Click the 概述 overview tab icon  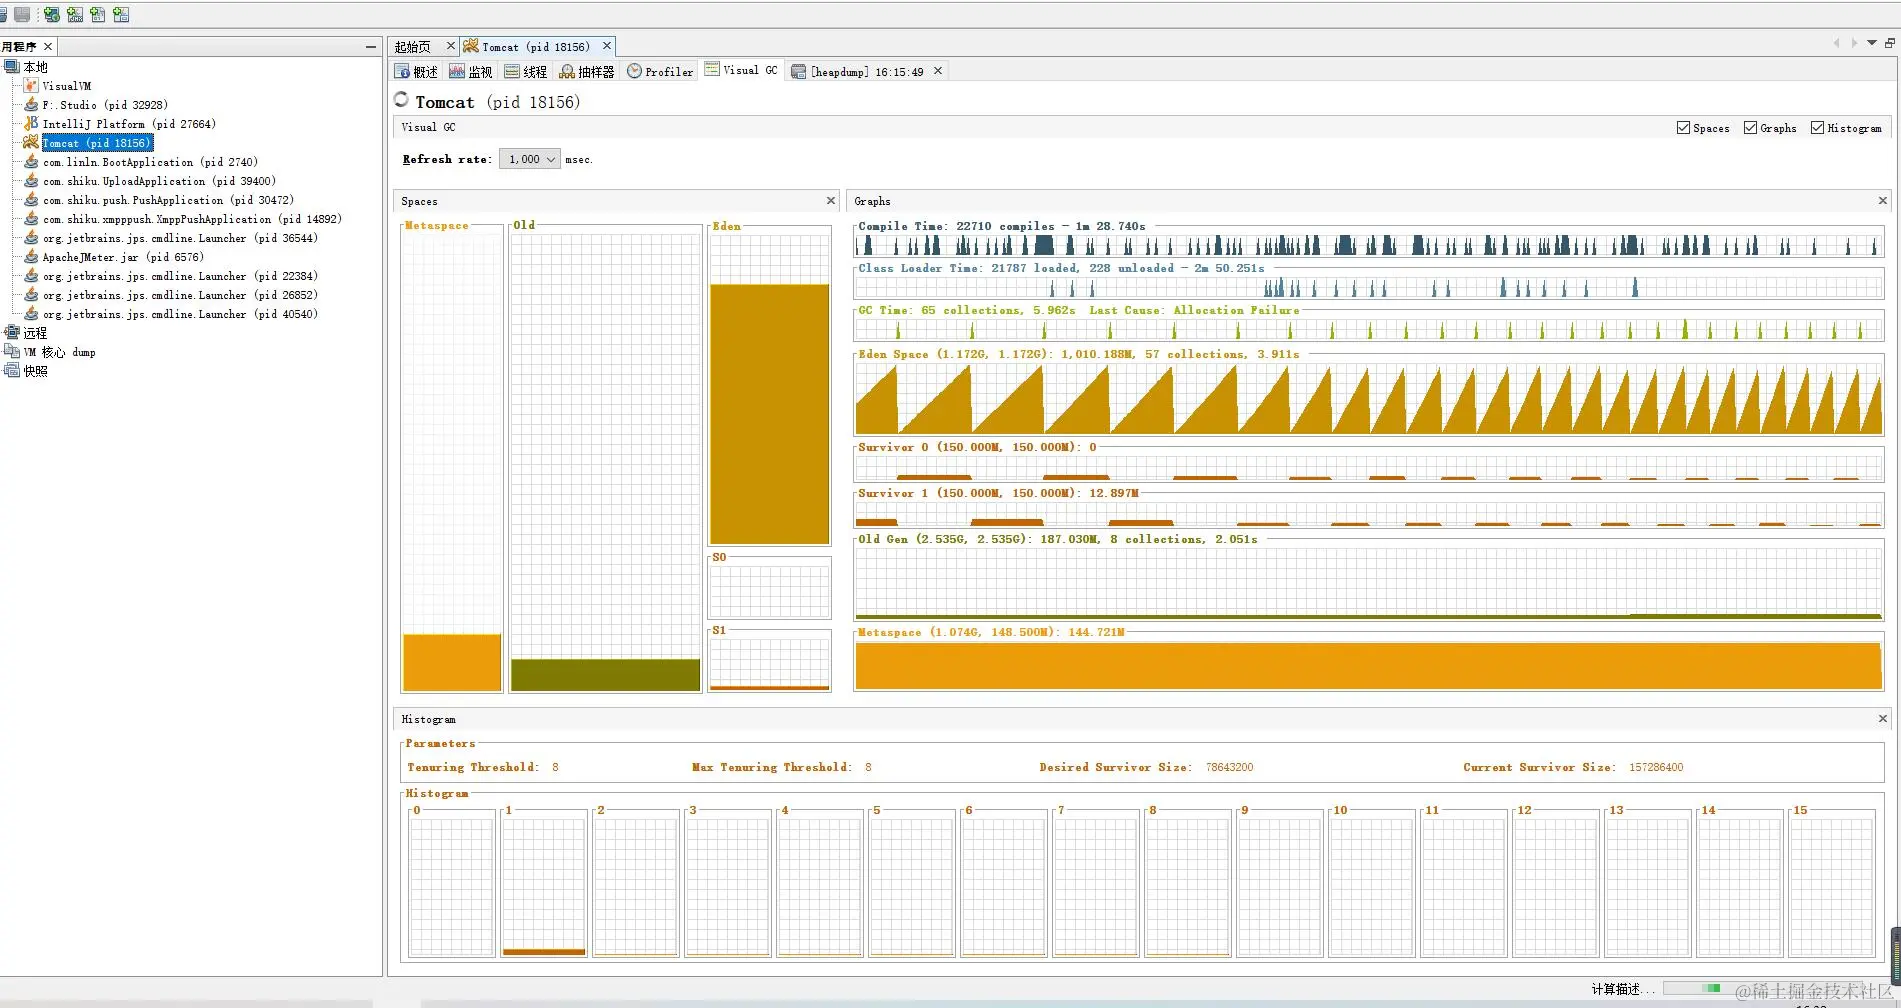click(402, 71)
